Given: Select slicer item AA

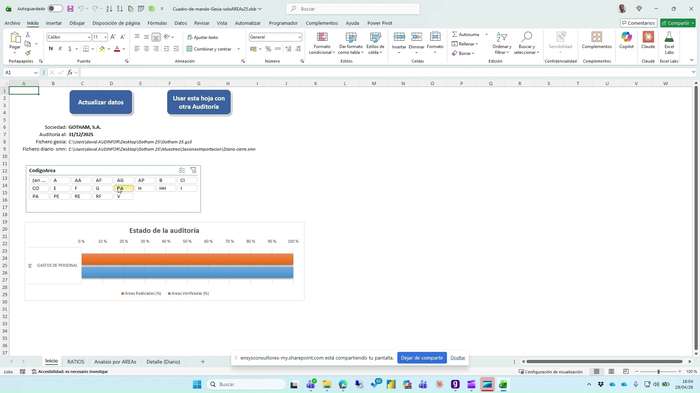Looking at the screenshot, I should (x=82, y=180).
